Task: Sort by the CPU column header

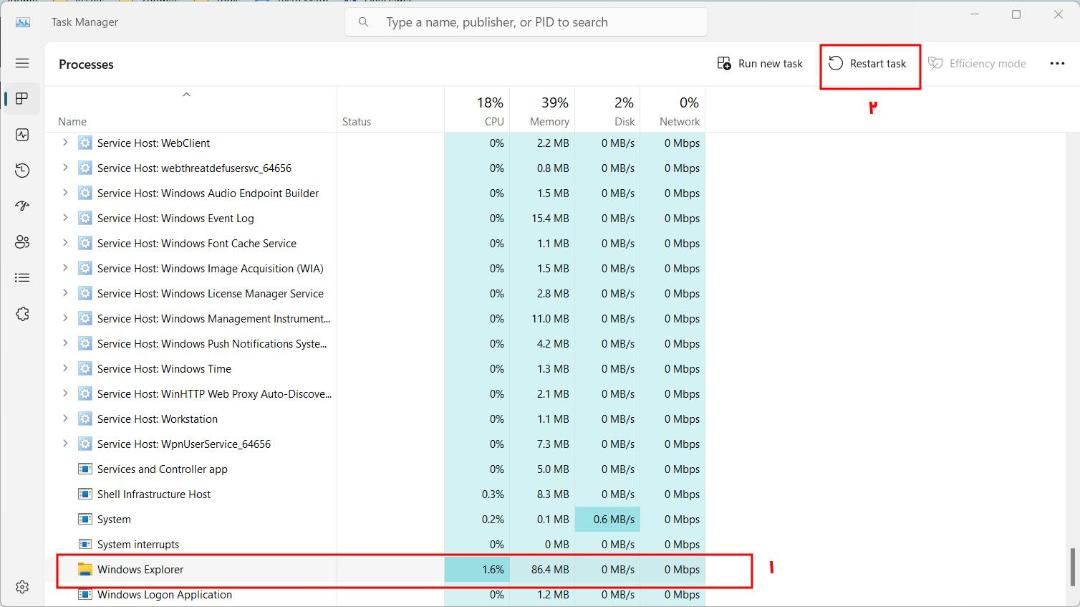Action: [x=477, y=111]
